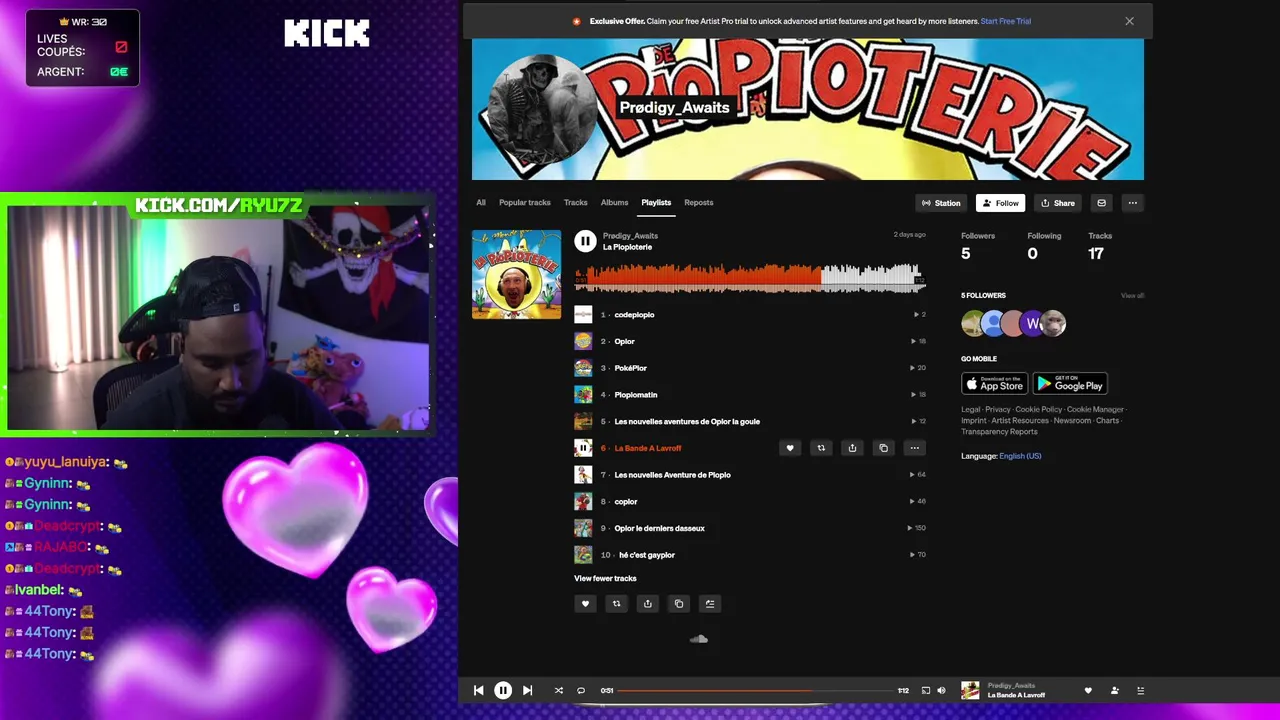This screenshot has height=720, width=1280.
Task: Open the Prødigy_Awaits profile avatar
Action: [x=541, y=108]
